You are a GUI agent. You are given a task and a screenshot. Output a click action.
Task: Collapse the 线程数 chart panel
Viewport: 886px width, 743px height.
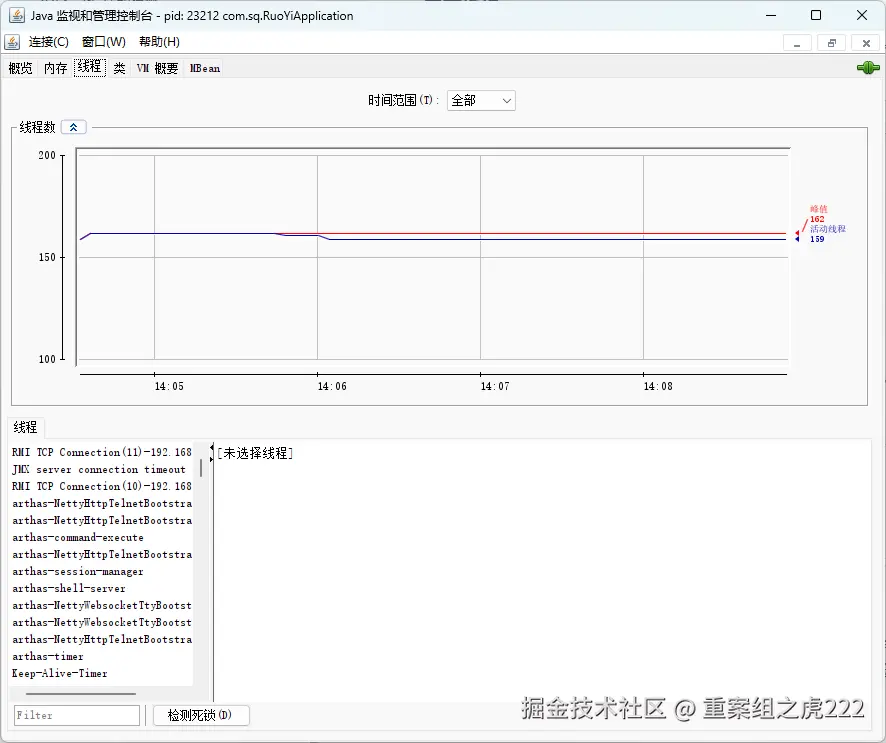(73, 127)
